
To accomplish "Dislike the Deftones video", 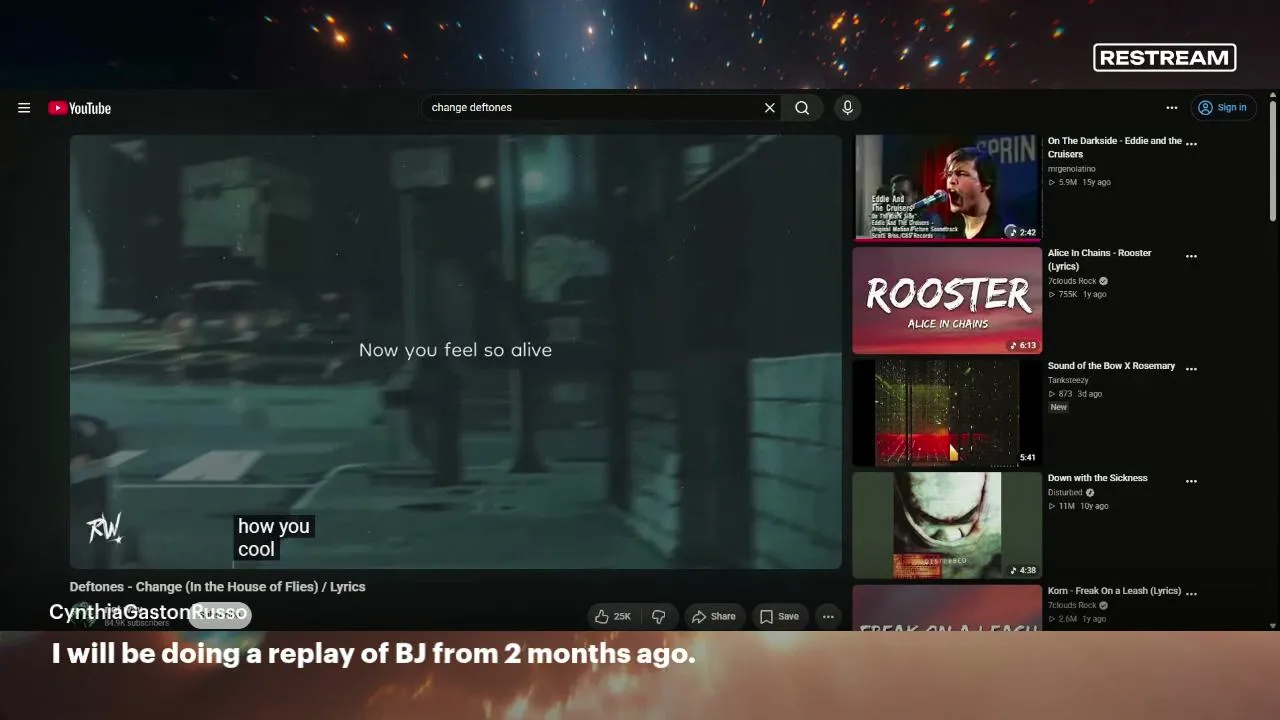I will (x=658, y=617).
